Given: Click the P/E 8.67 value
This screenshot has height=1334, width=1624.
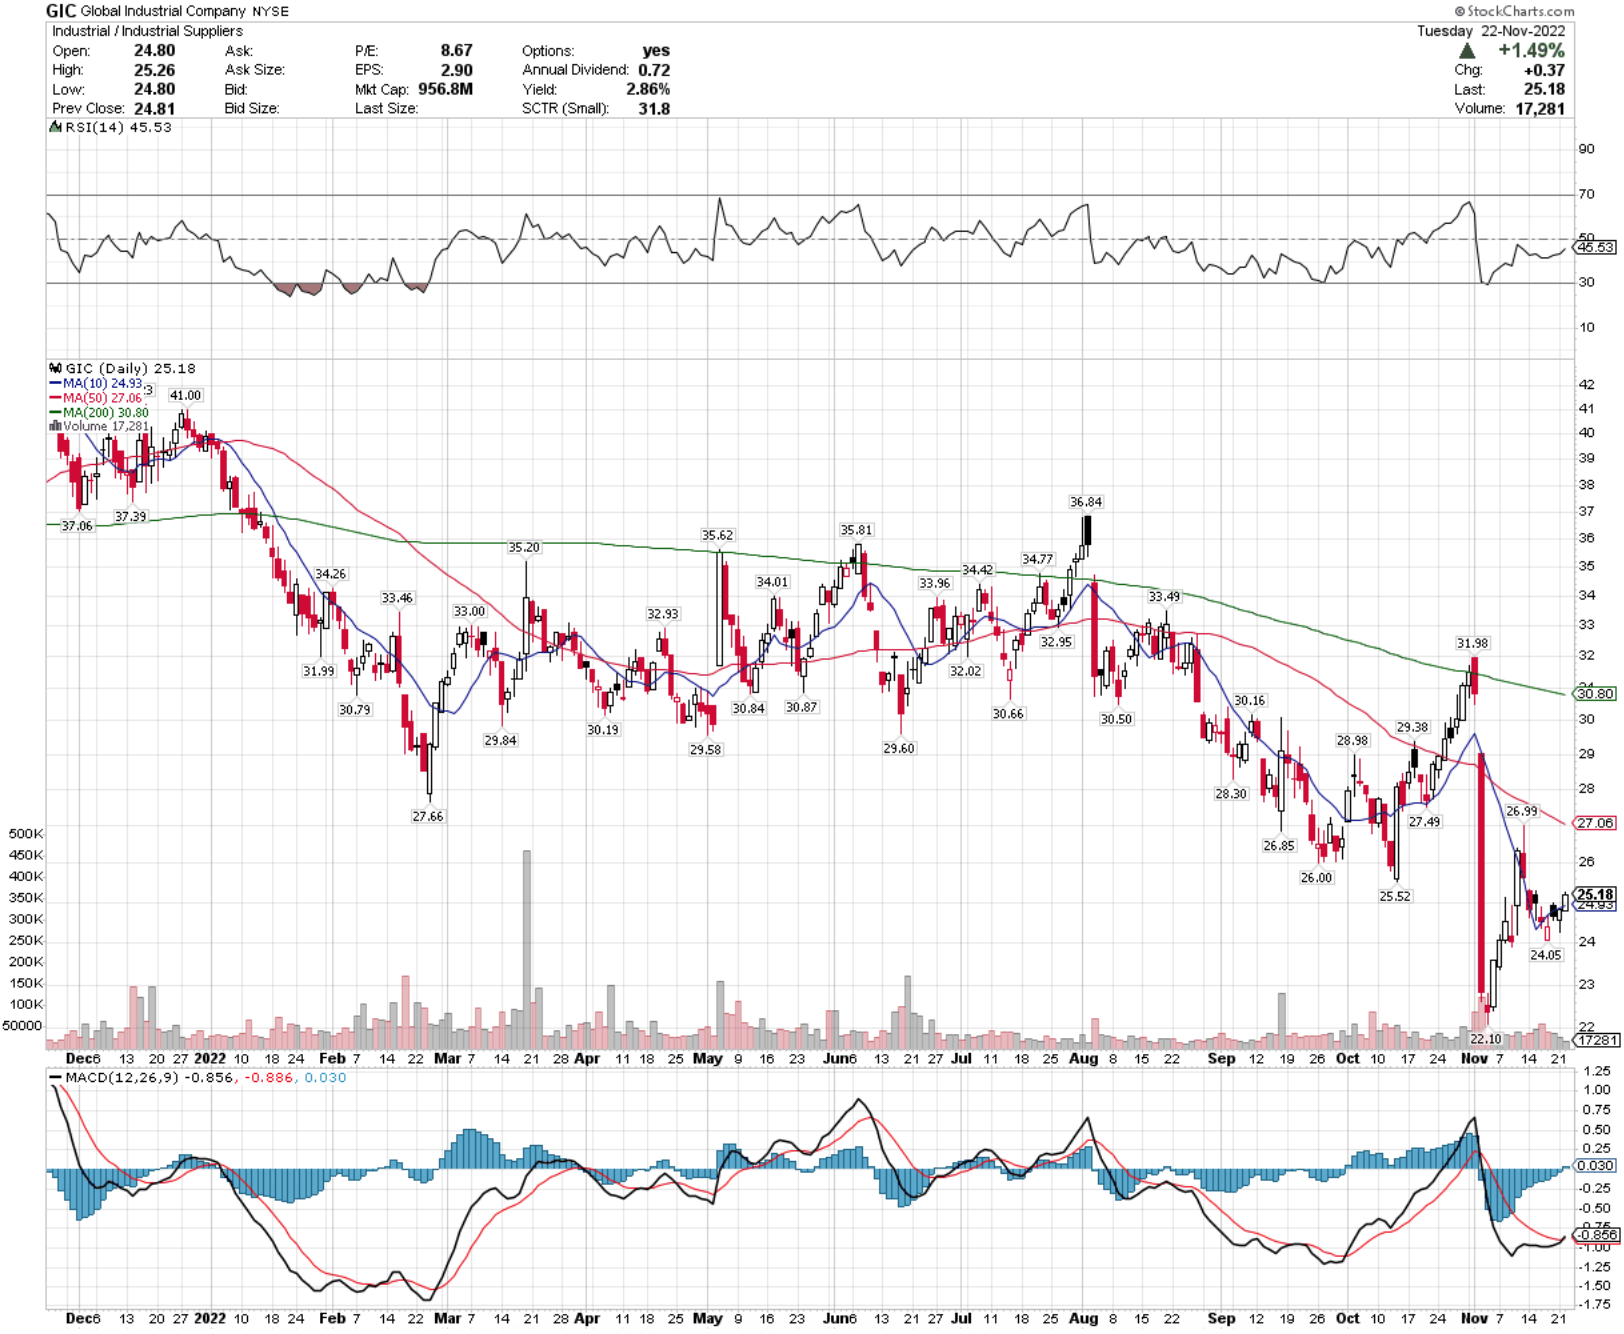Looking at the screenshot, I should [x=456, y=50].
